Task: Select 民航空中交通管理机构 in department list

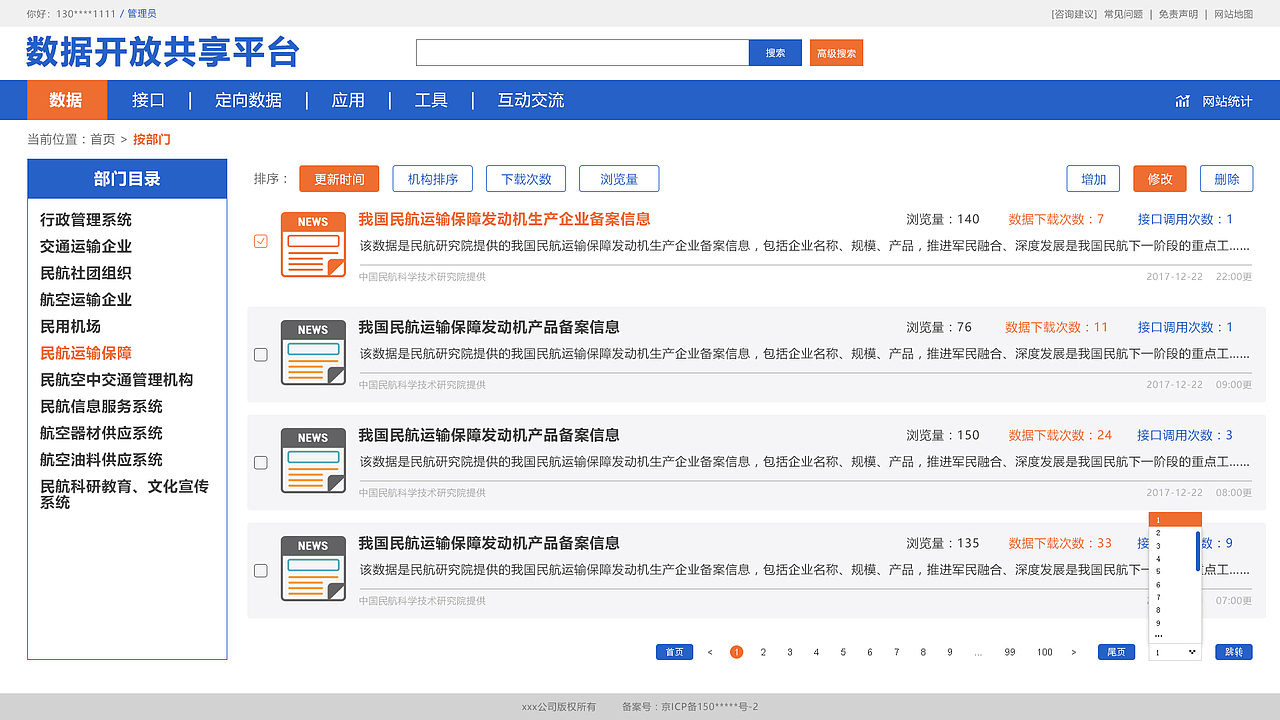Action: point(116,380)
